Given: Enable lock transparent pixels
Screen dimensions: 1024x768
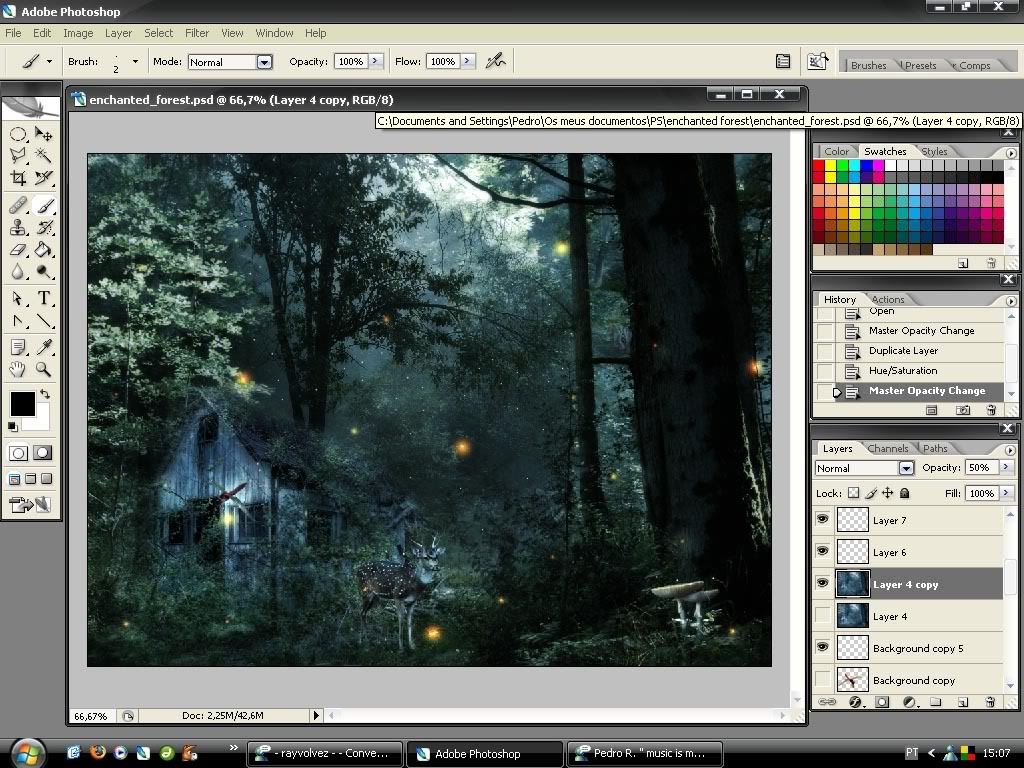Looking at the screenshot, I should click(x=853, y=493).
